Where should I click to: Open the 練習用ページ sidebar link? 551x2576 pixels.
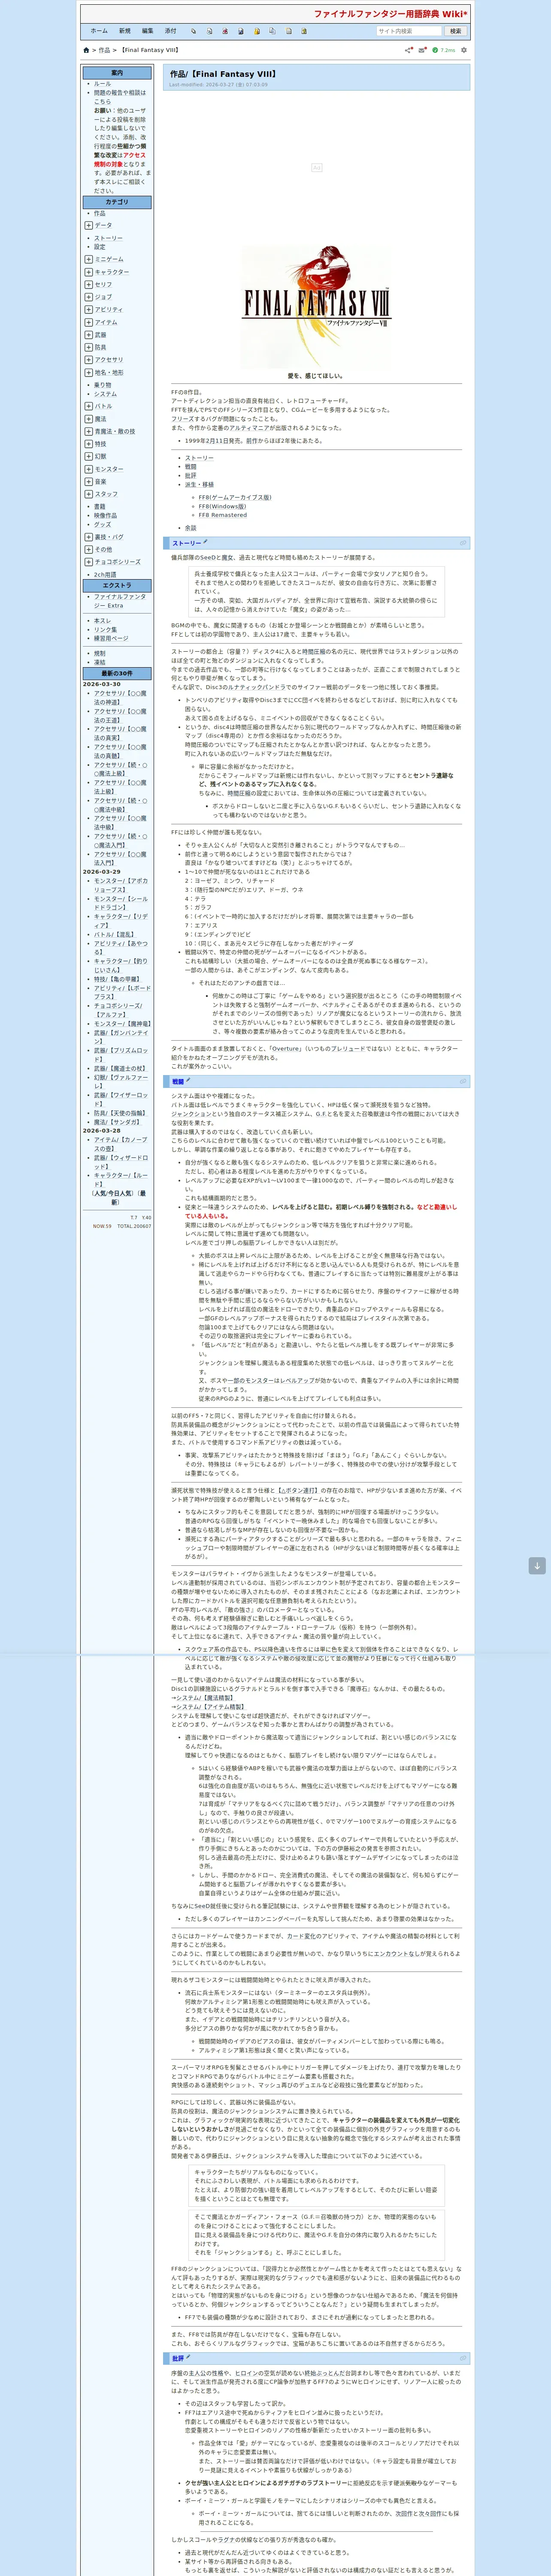pos(111,638)
